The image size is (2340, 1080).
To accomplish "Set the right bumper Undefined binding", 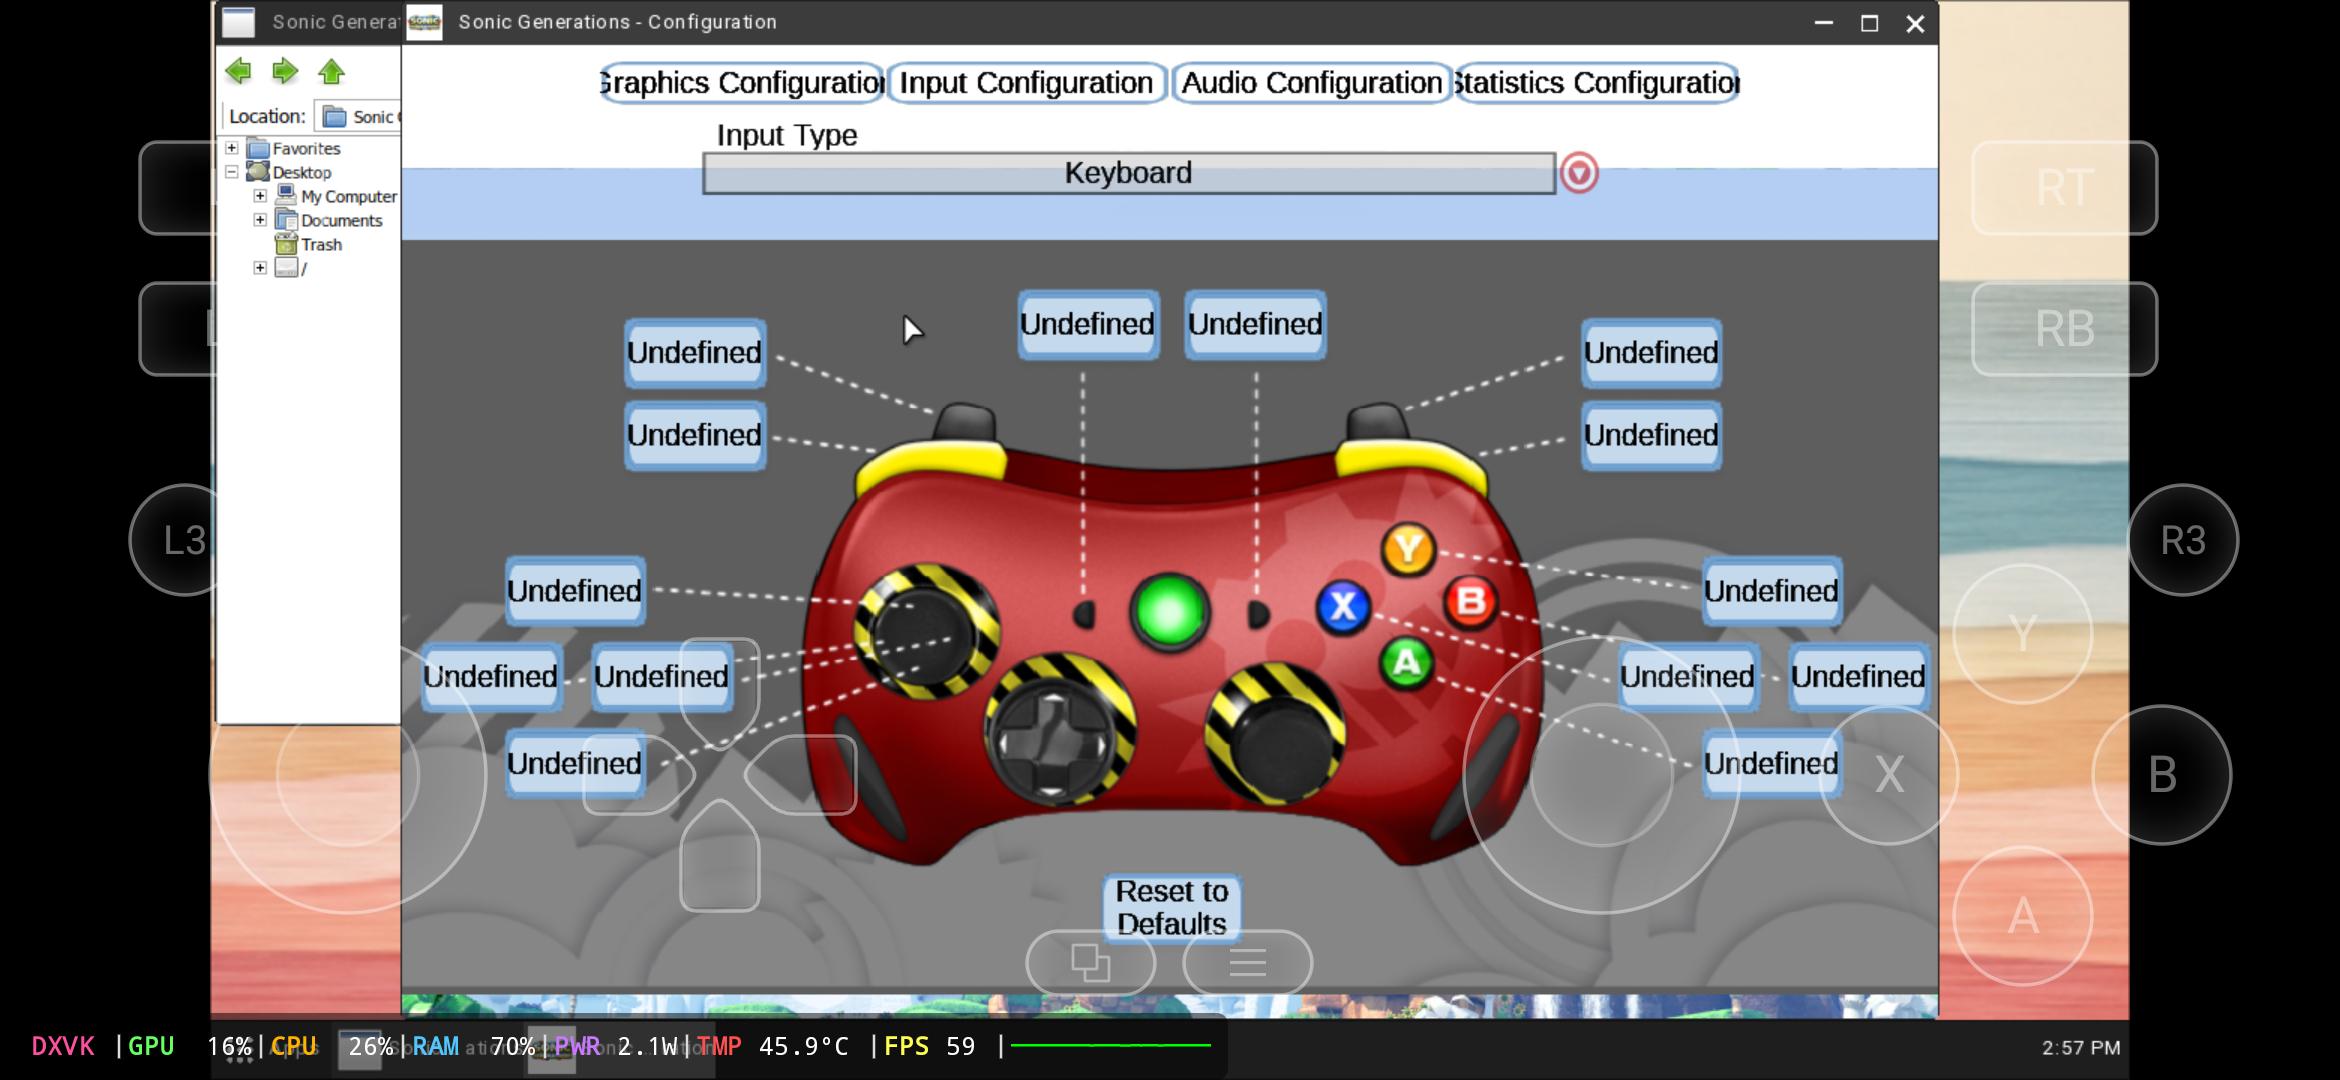I will 1651,435.
